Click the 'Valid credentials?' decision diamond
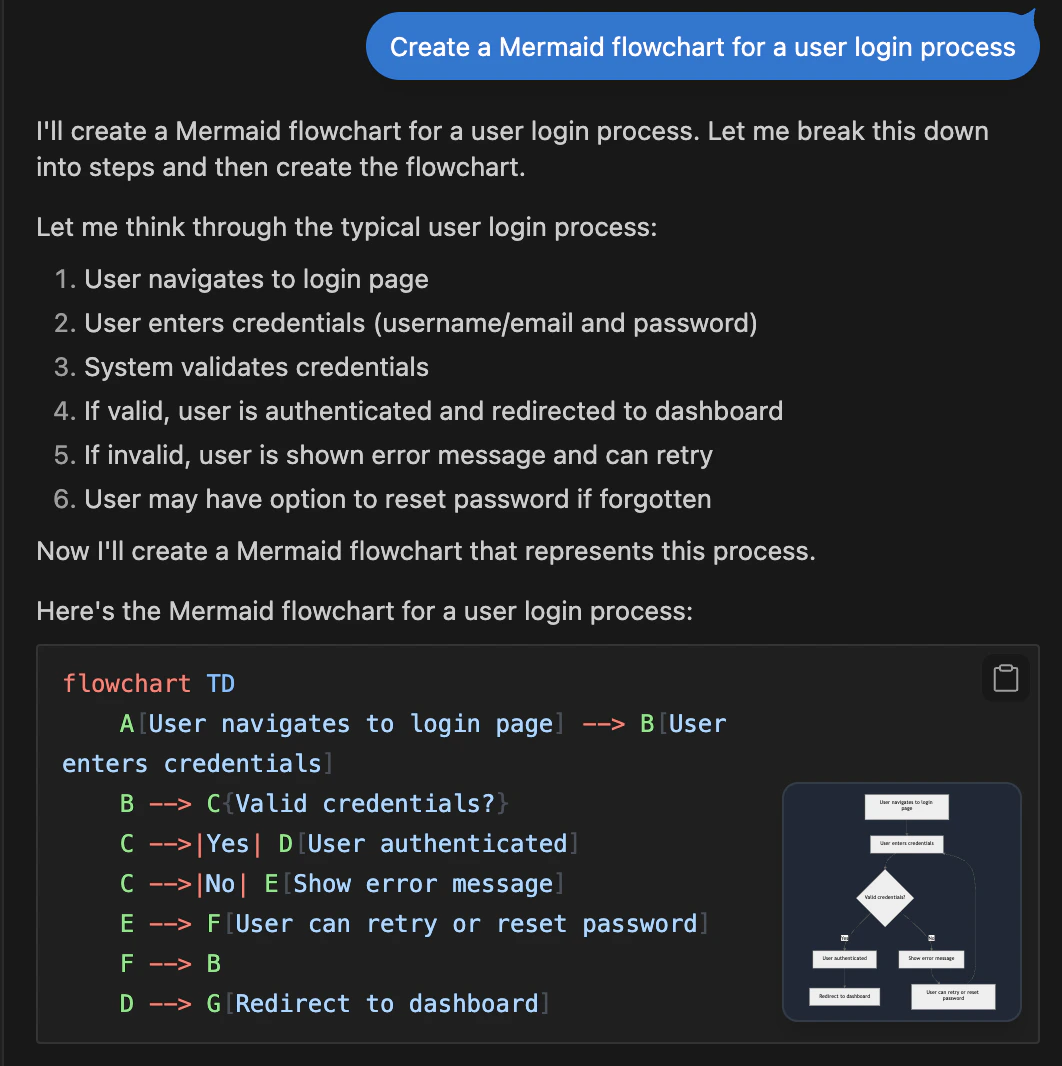Screen dimensions: 1062x1066 coord(884,897)
